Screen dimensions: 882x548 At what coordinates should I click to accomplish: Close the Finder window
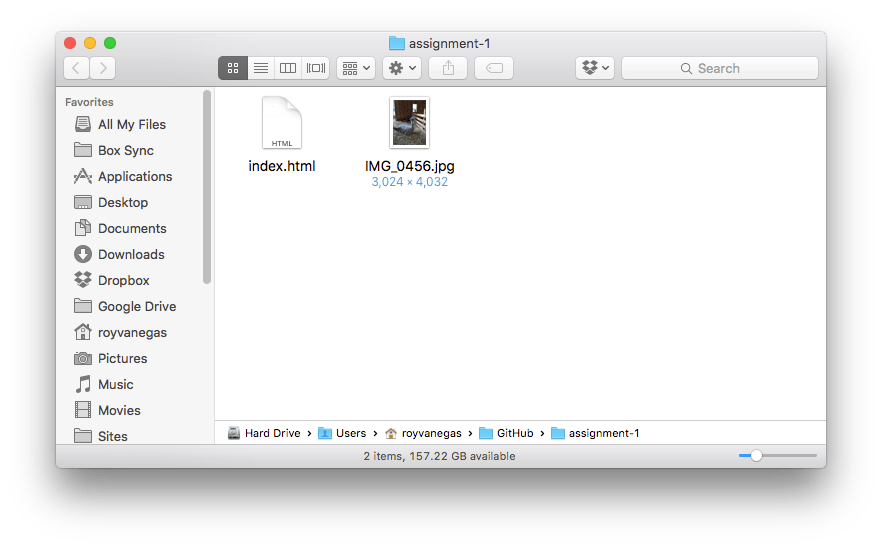point(70,43)
